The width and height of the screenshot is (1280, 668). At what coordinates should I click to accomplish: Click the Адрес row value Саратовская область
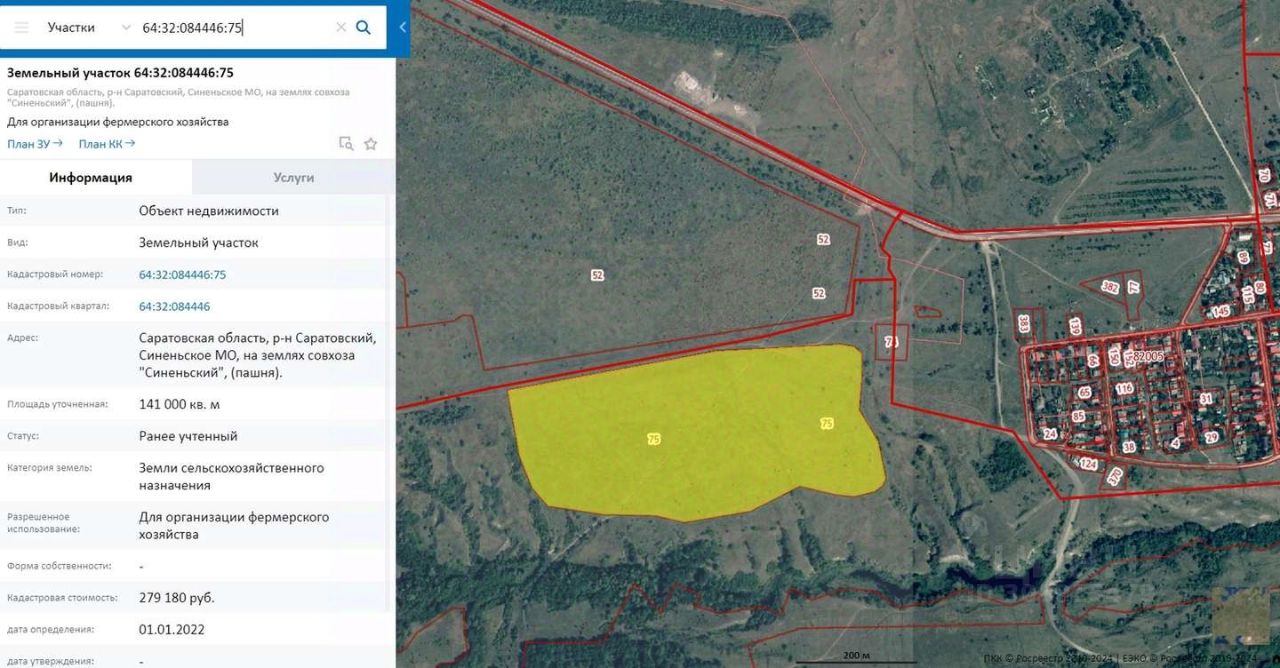[258, 355]
